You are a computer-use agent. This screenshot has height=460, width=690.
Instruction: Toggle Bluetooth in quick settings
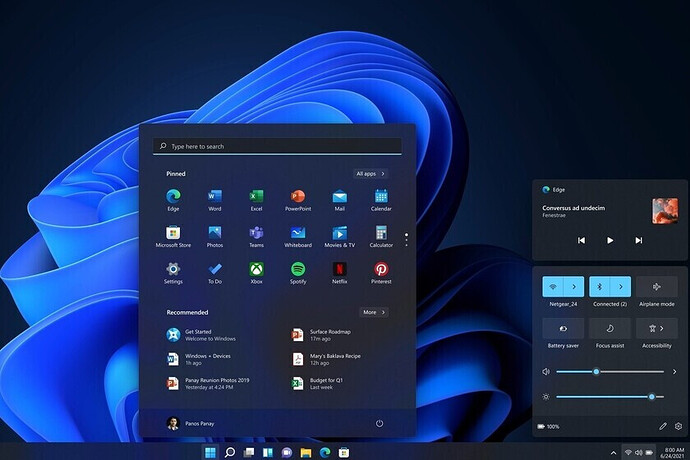pyautogui.click(x=599, y=287)
